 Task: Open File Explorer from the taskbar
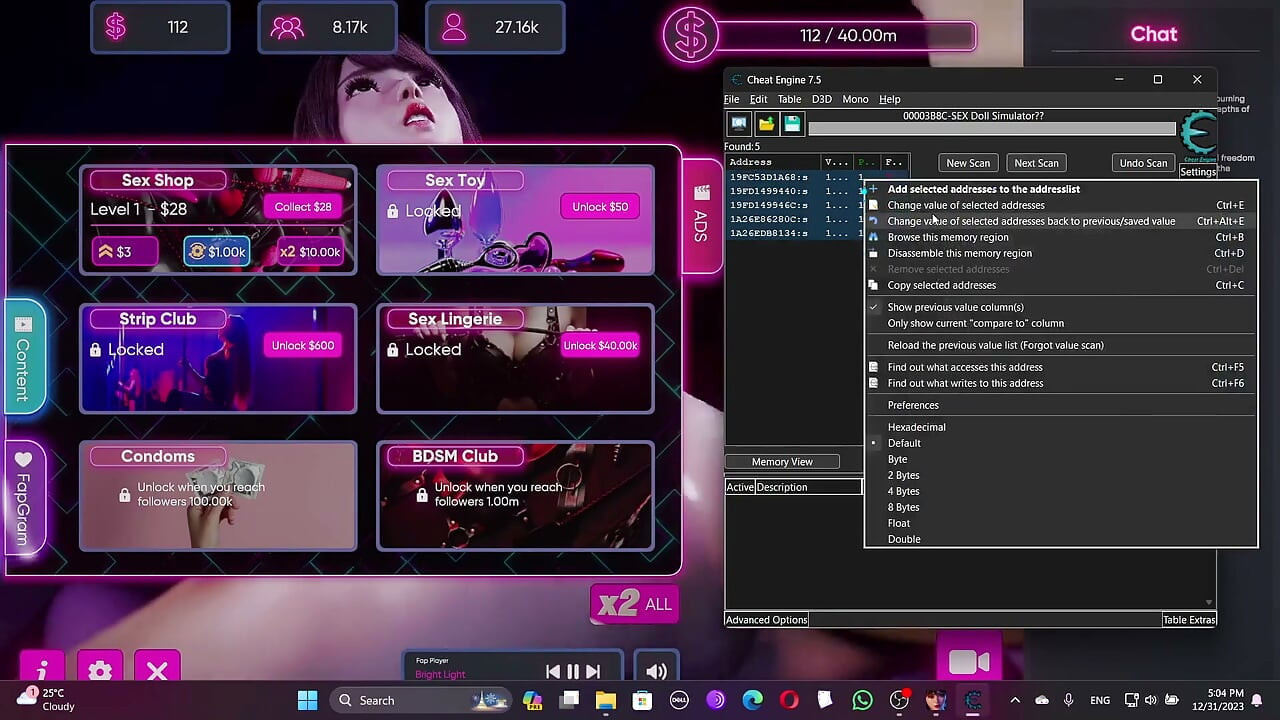tap(606, 700)
